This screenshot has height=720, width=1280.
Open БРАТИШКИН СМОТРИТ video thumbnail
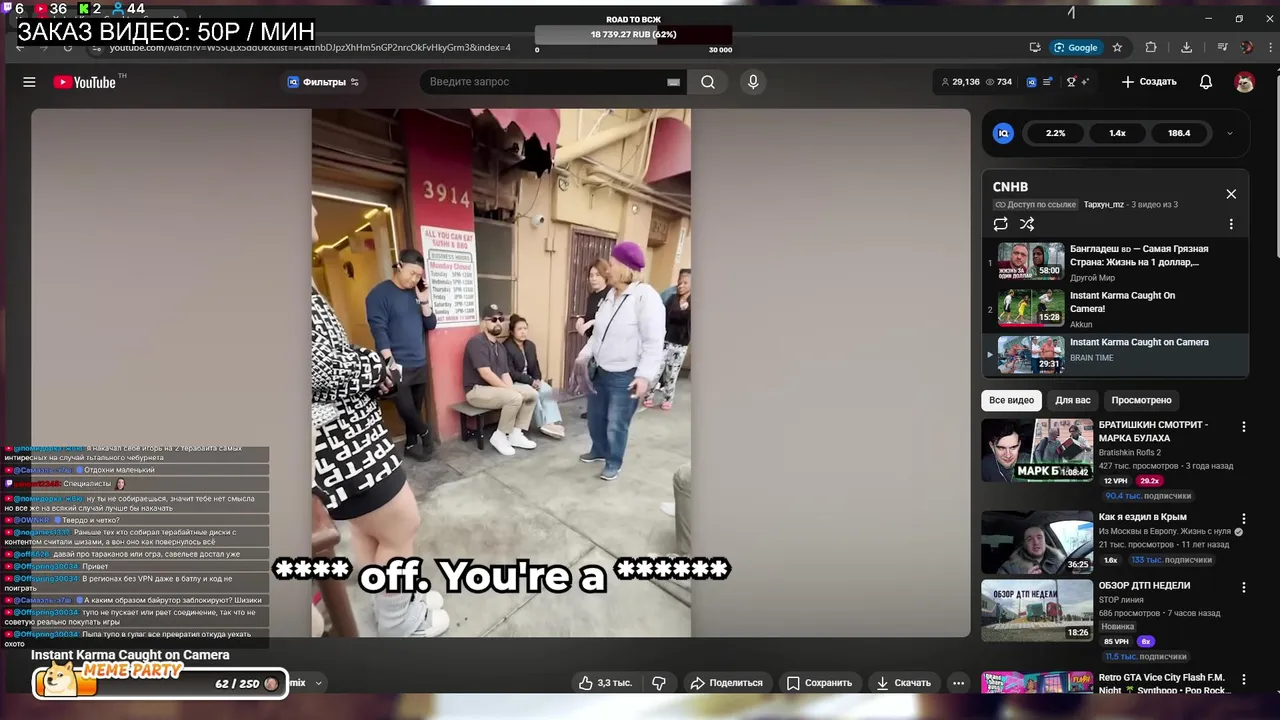point(1037,450)
